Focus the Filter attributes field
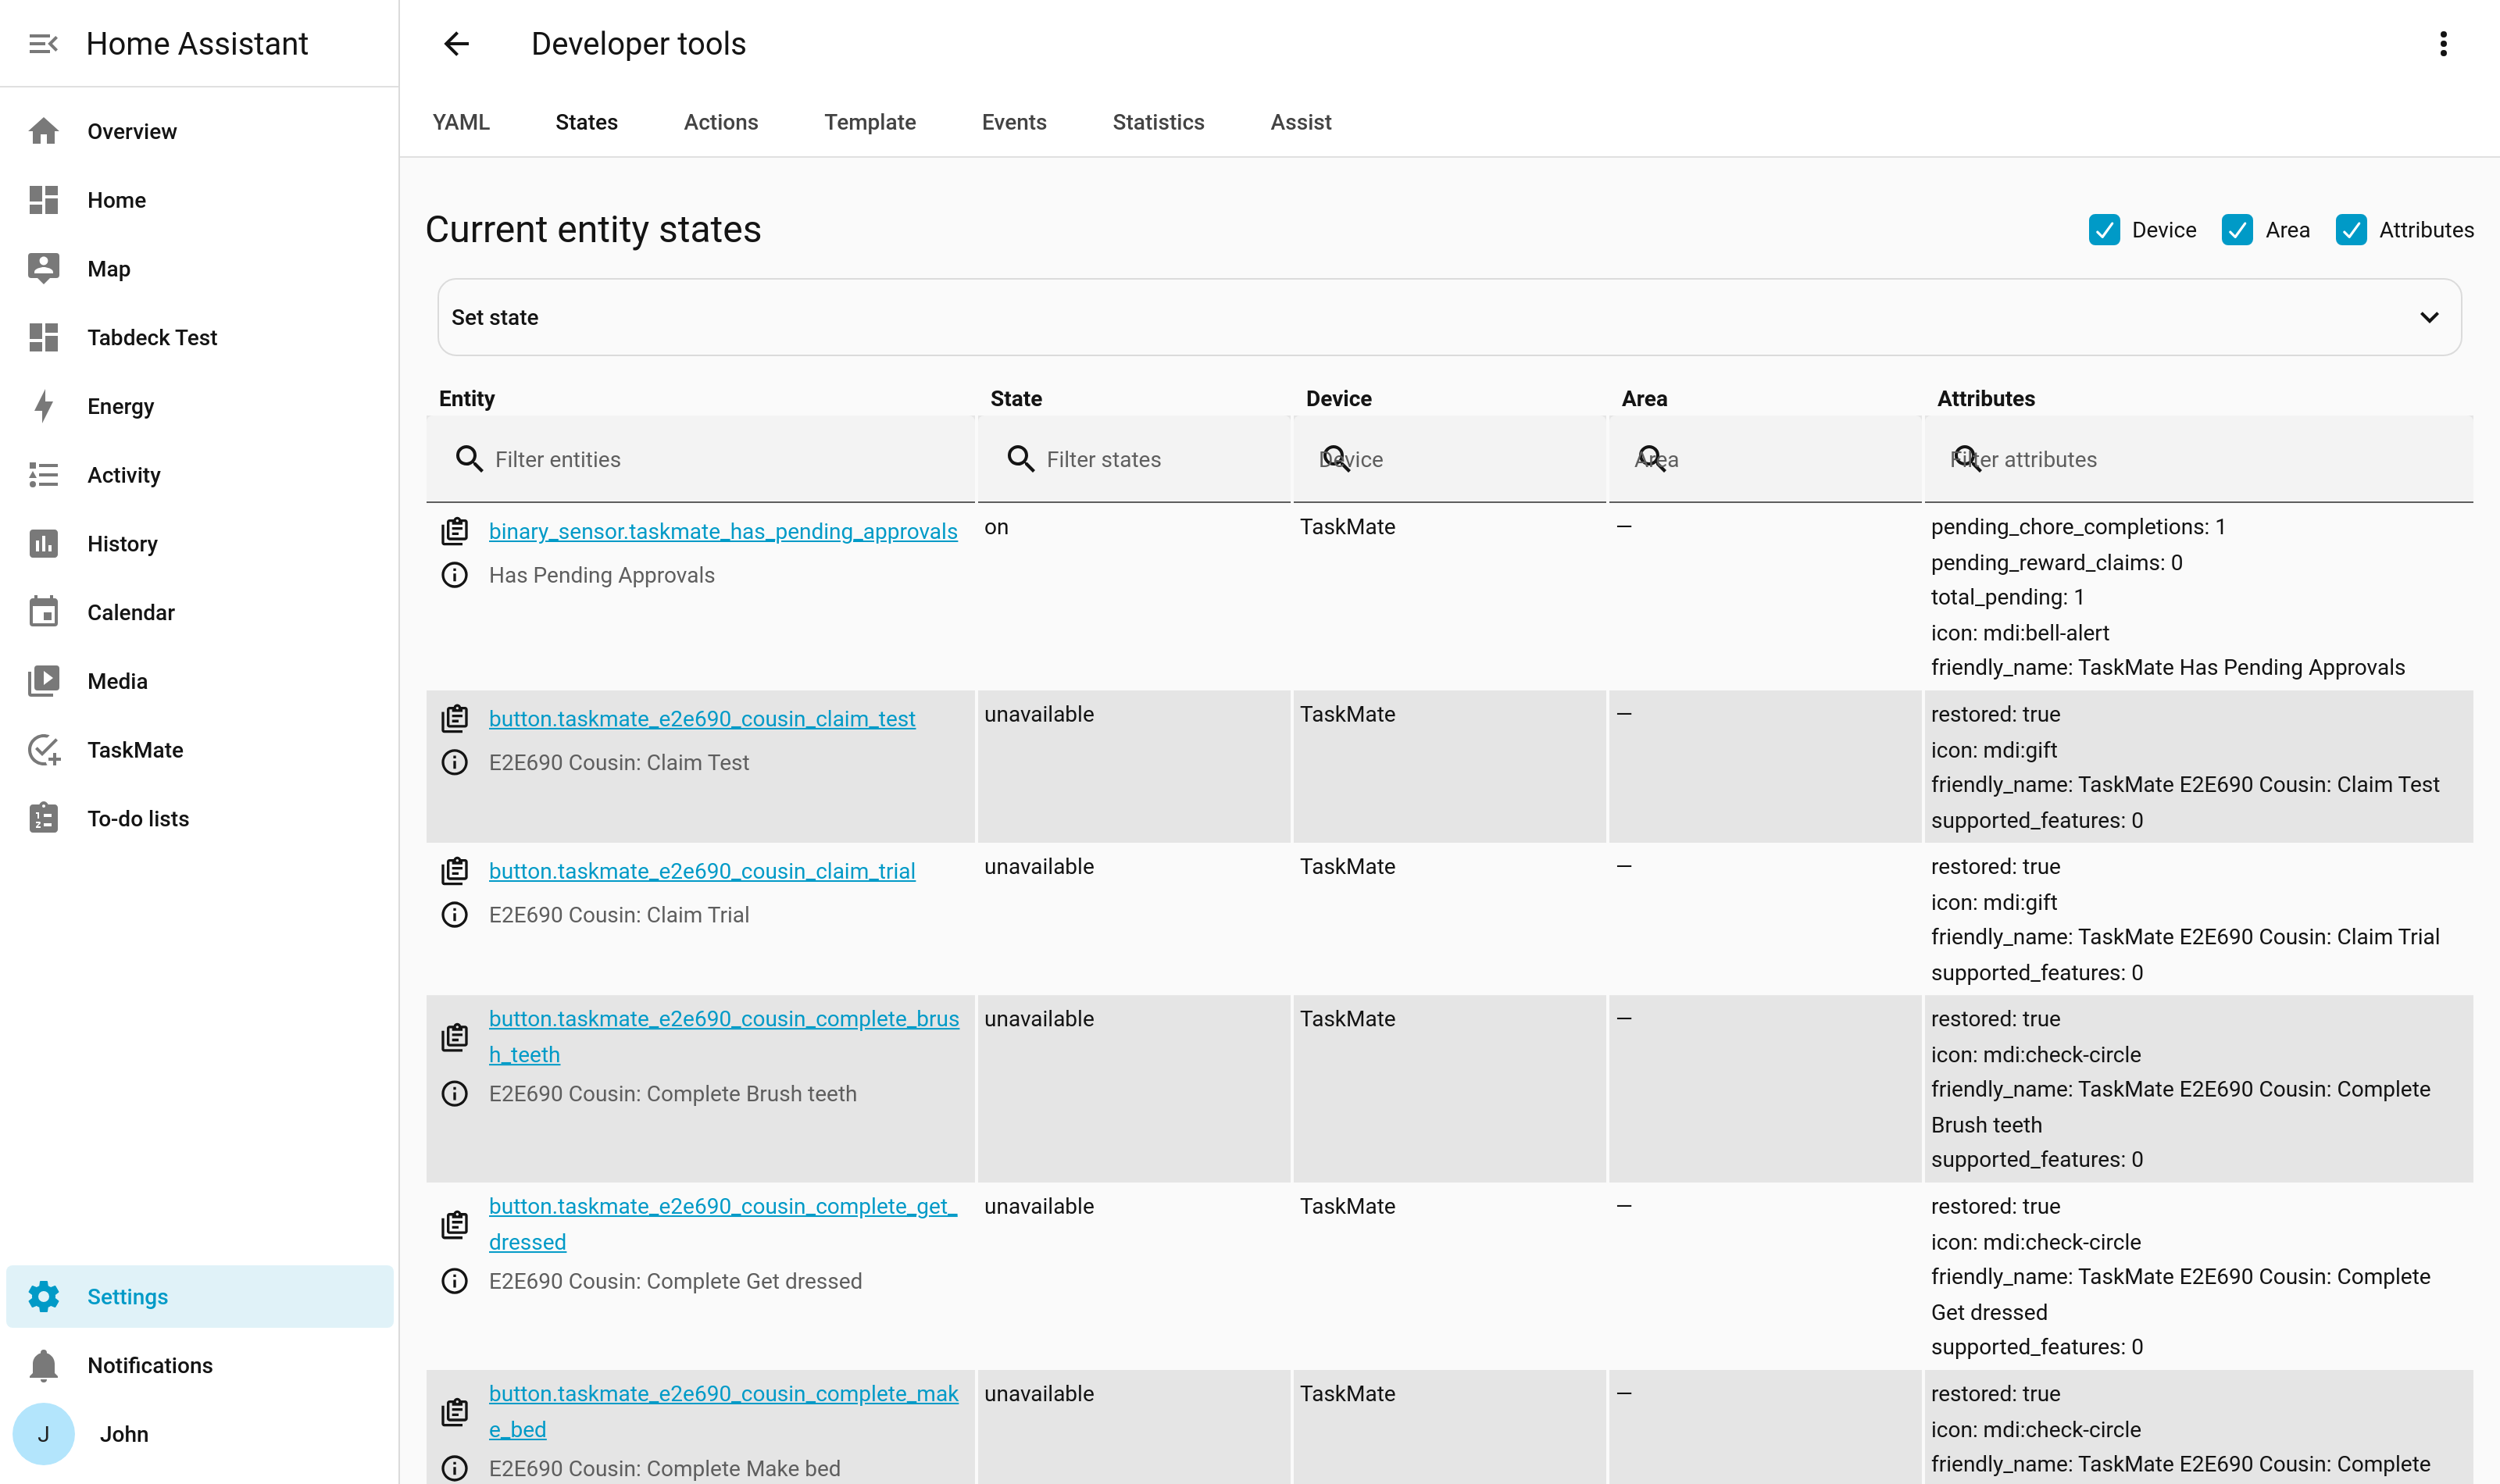Image resolution: width=2500 pixels, height=1484 pixels. [2198, 459]
